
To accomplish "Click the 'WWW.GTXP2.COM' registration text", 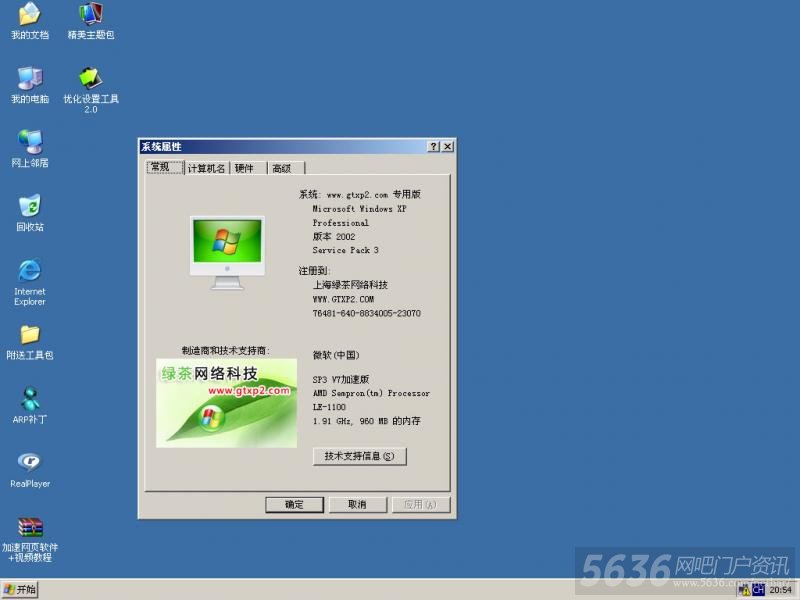I will pyautogui.click(x=343, y=299).
